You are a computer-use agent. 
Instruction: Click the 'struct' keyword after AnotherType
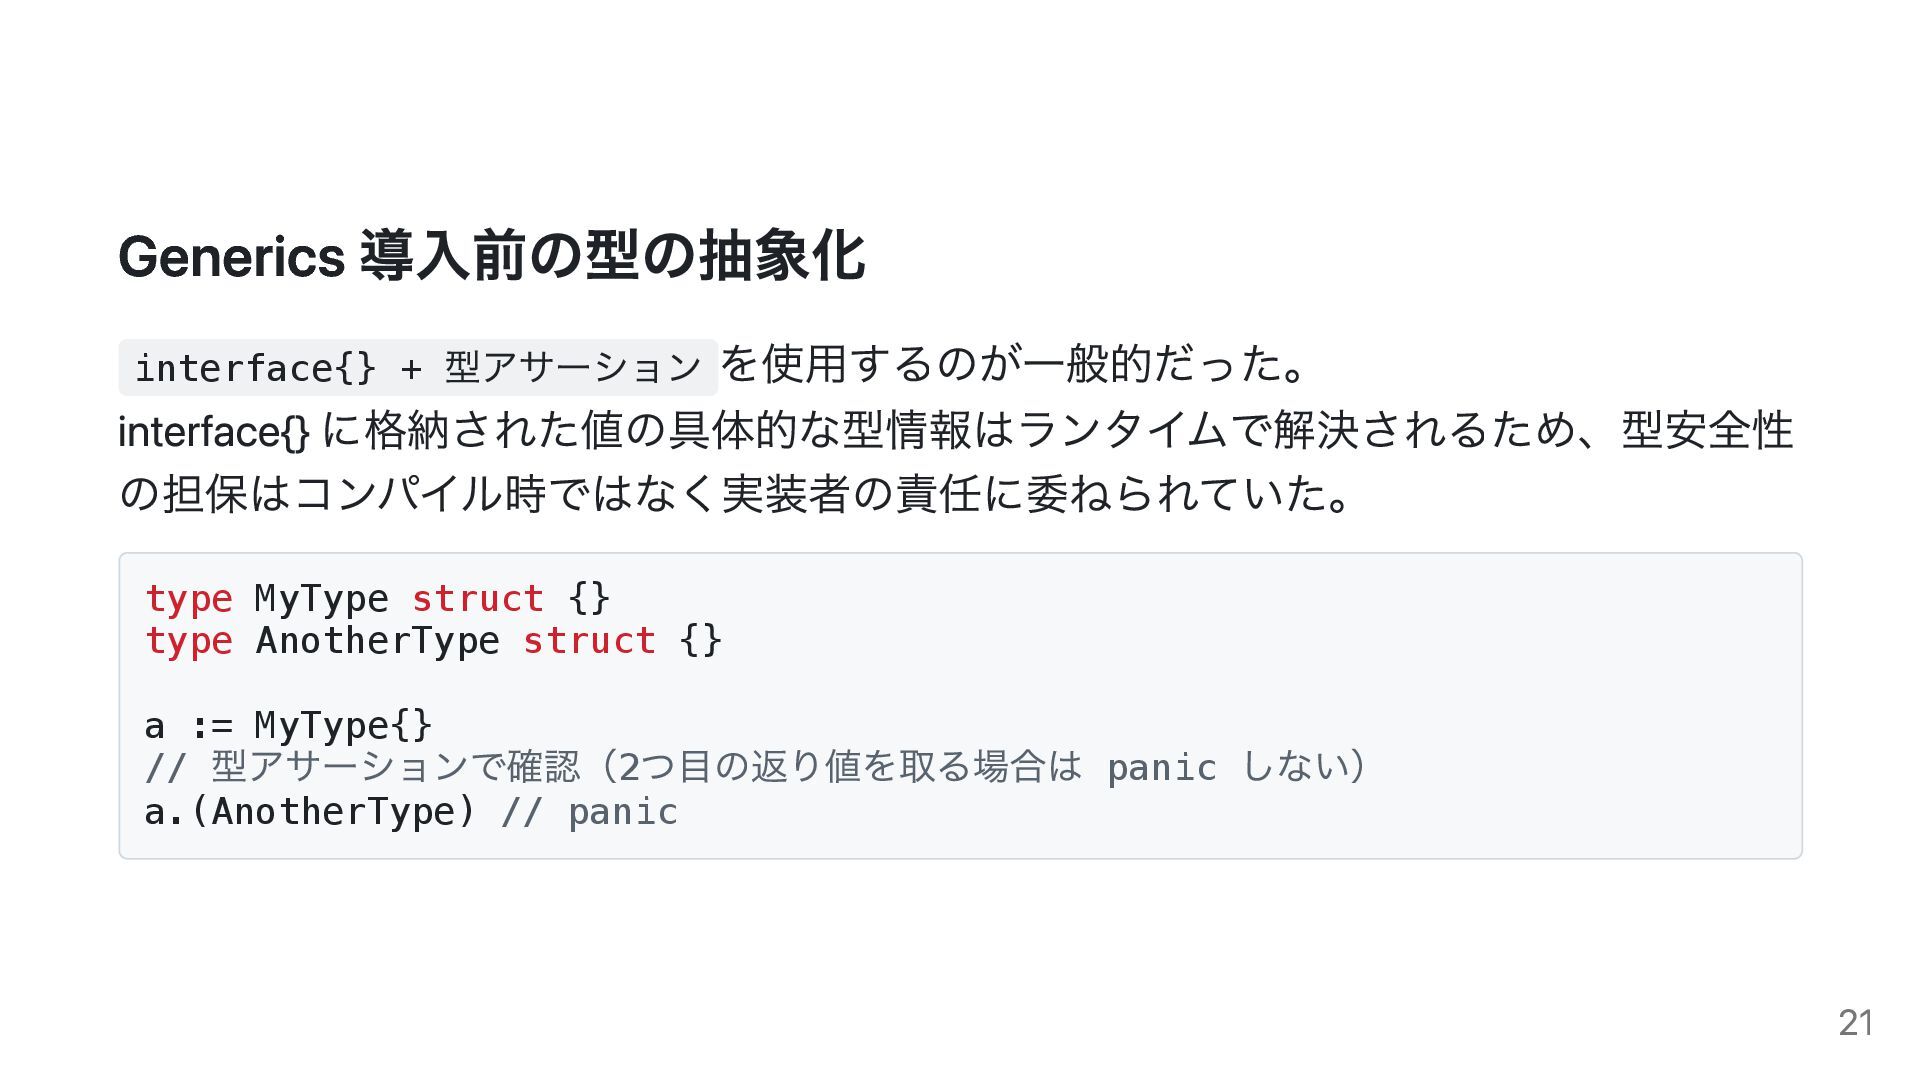coord(589,641)
